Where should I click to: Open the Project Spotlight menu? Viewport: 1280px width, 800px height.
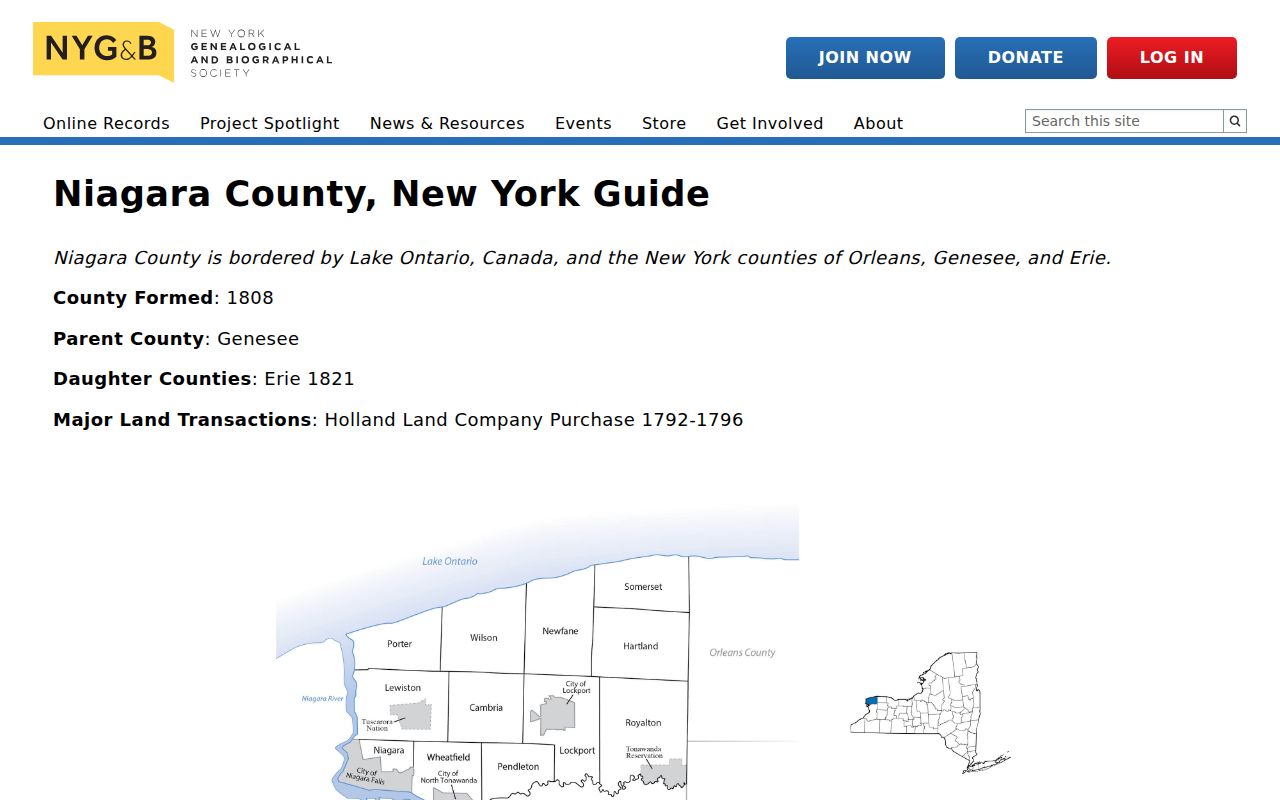pos(270,123)
